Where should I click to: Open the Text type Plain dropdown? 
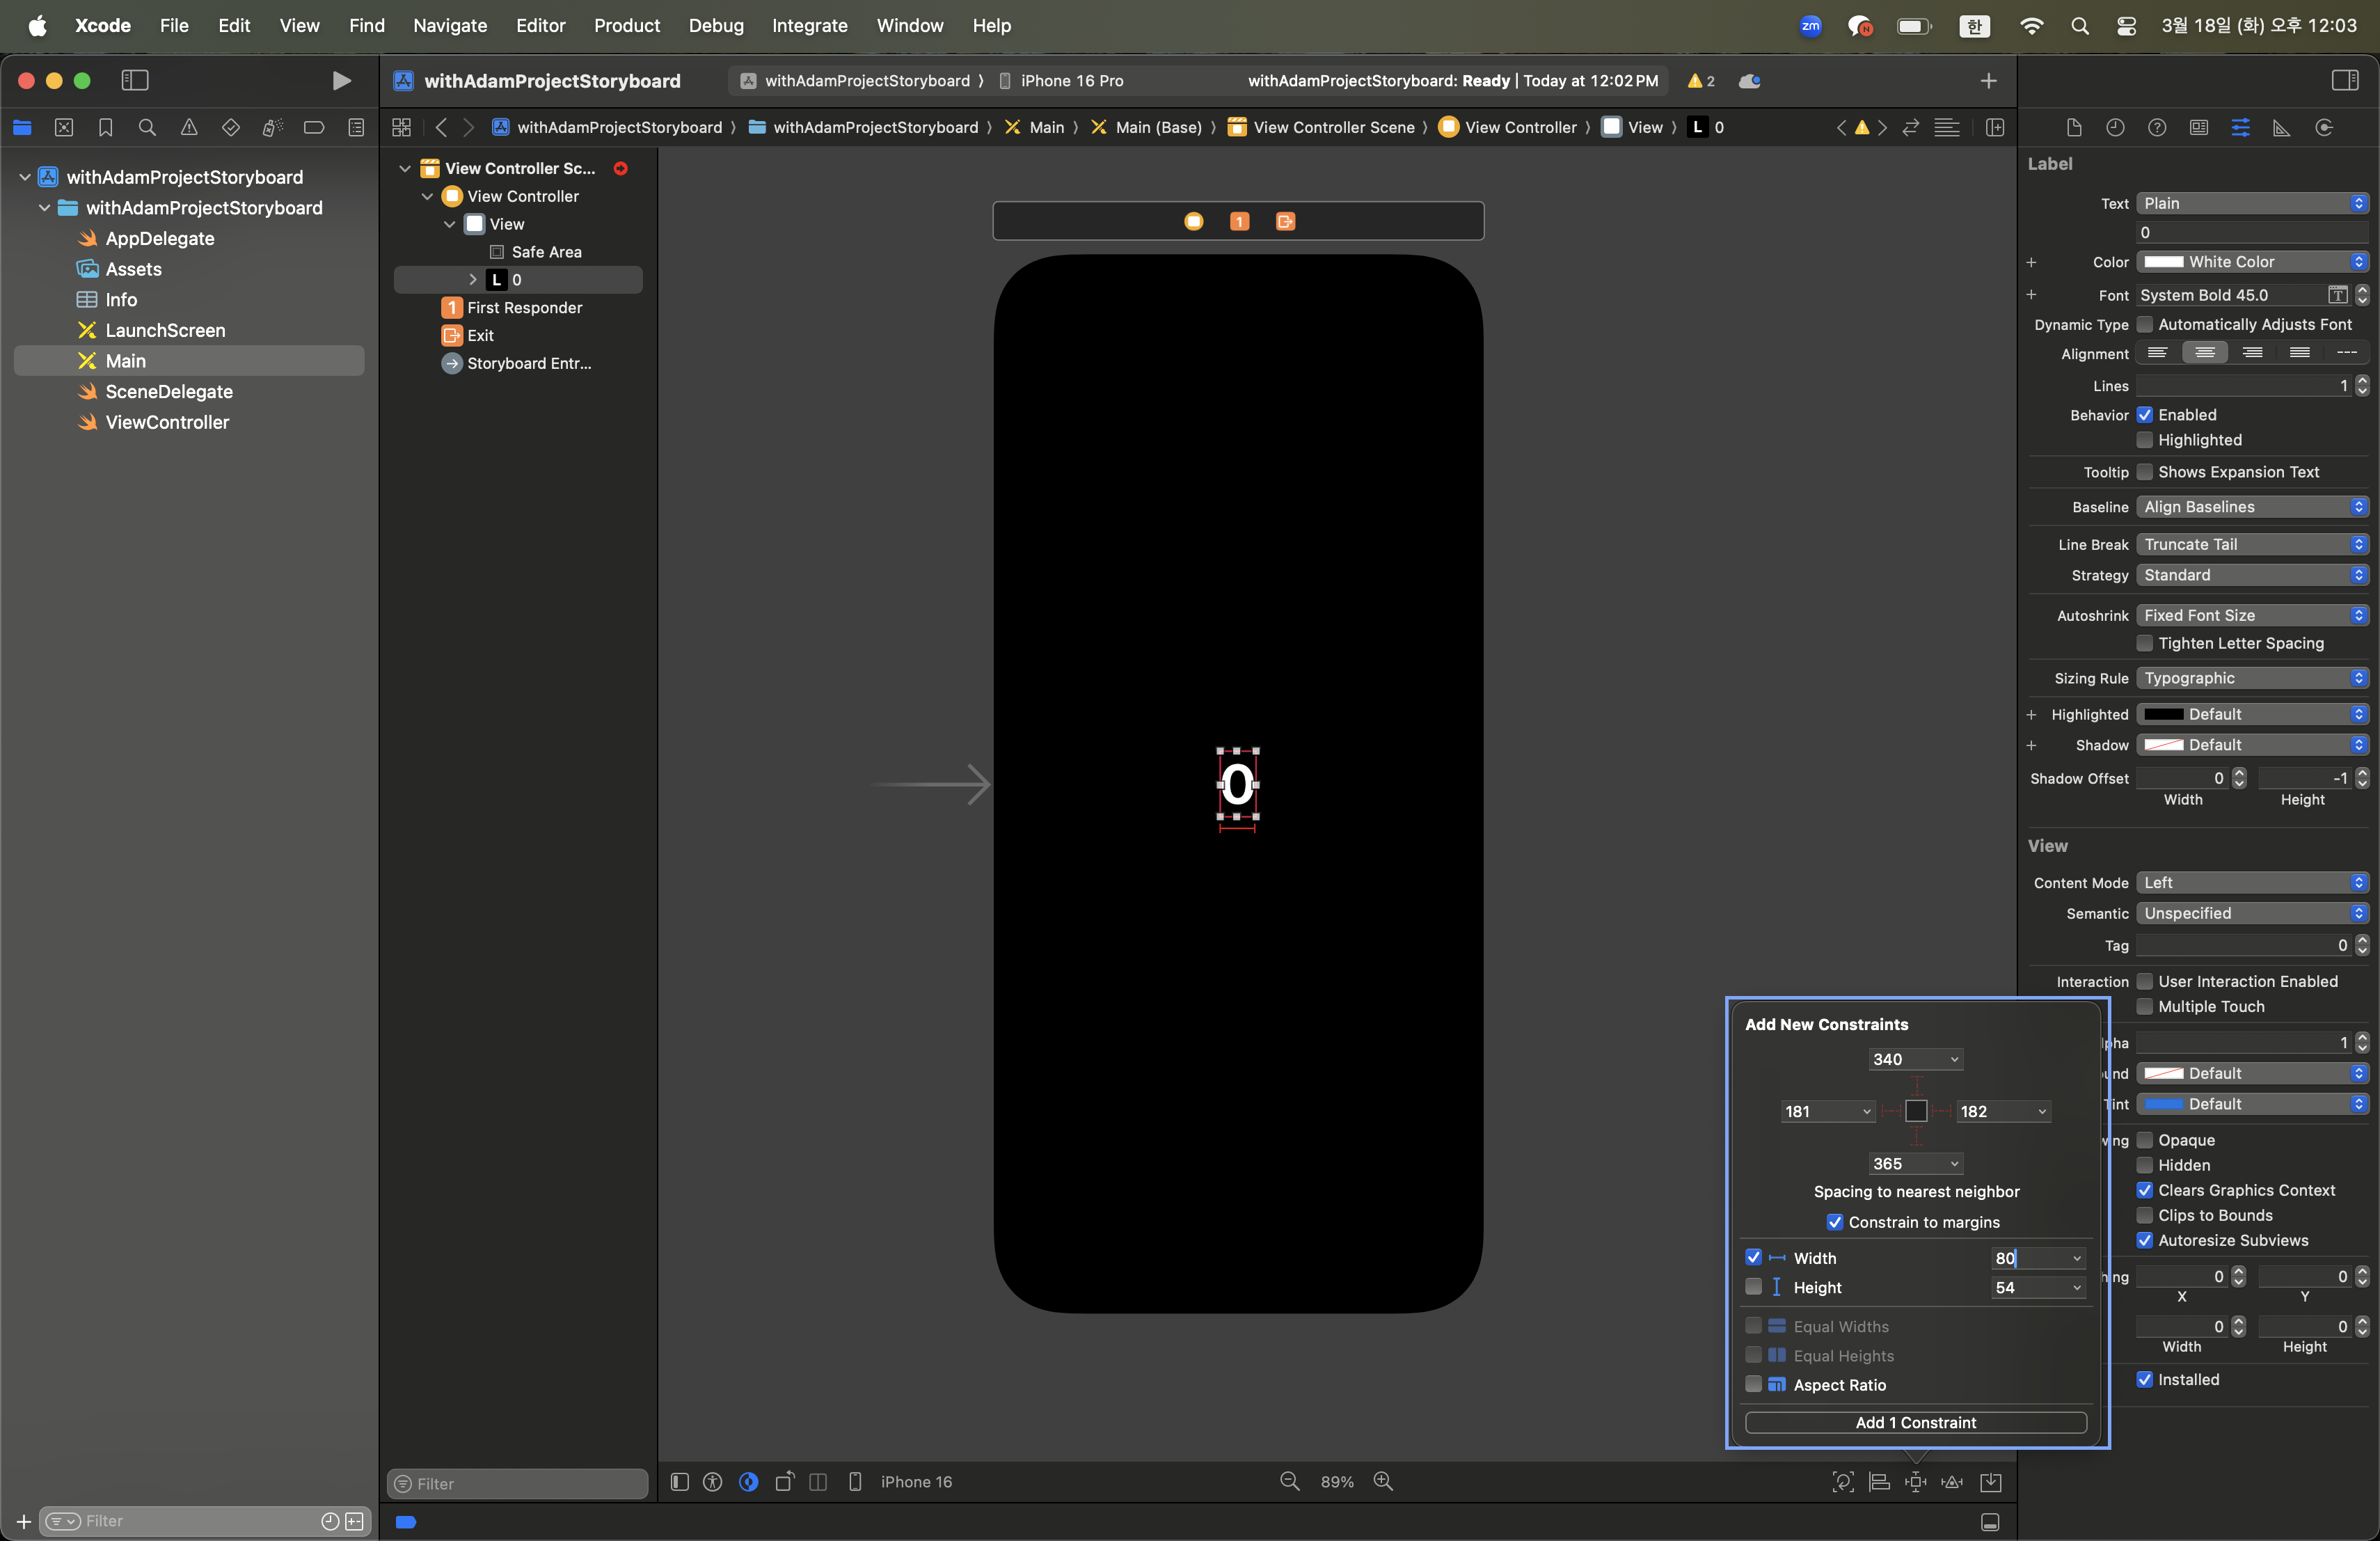tap(2252, 203)
